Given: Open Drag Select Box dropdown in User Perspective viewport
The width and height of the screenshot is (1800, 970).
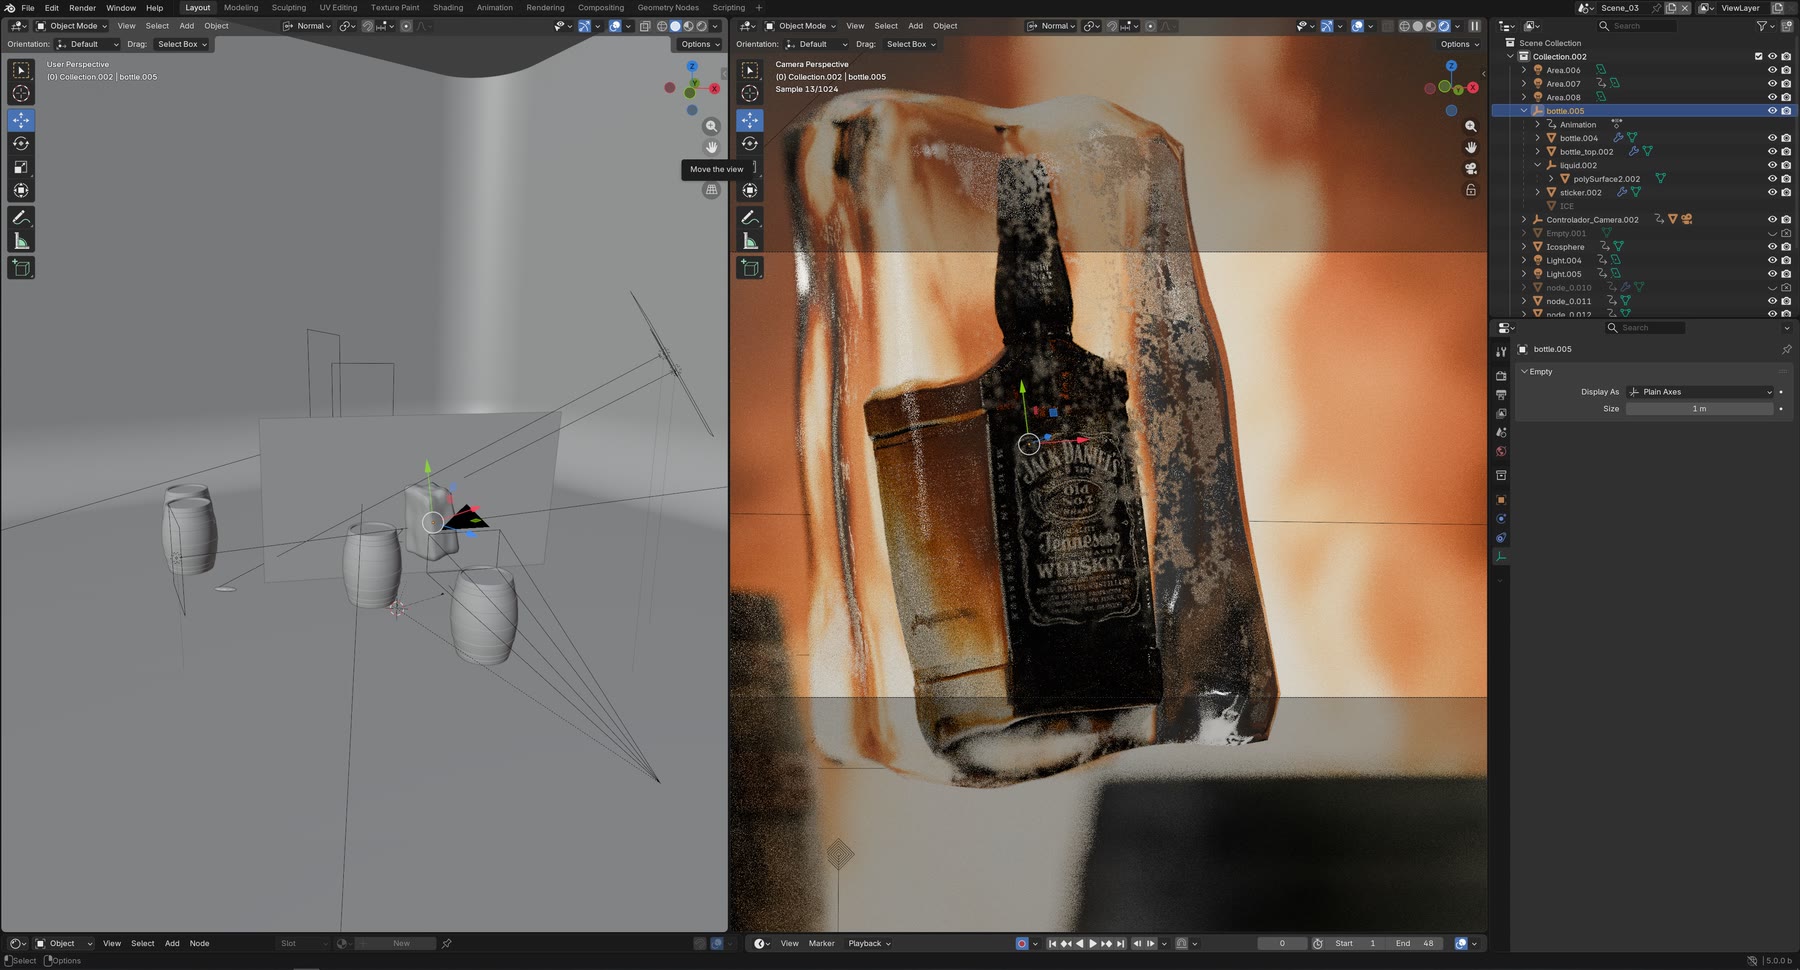Looking at the screenshot, I should point(182,44).
